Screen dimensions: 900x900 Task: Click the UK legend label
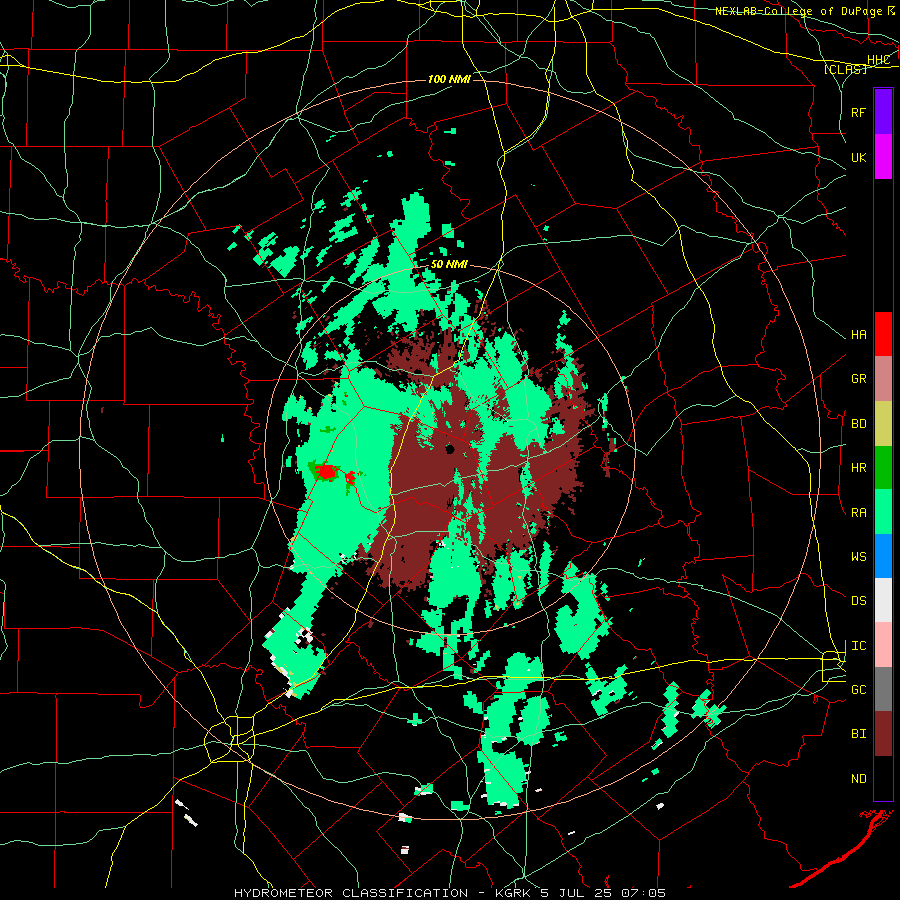point(859,157)
